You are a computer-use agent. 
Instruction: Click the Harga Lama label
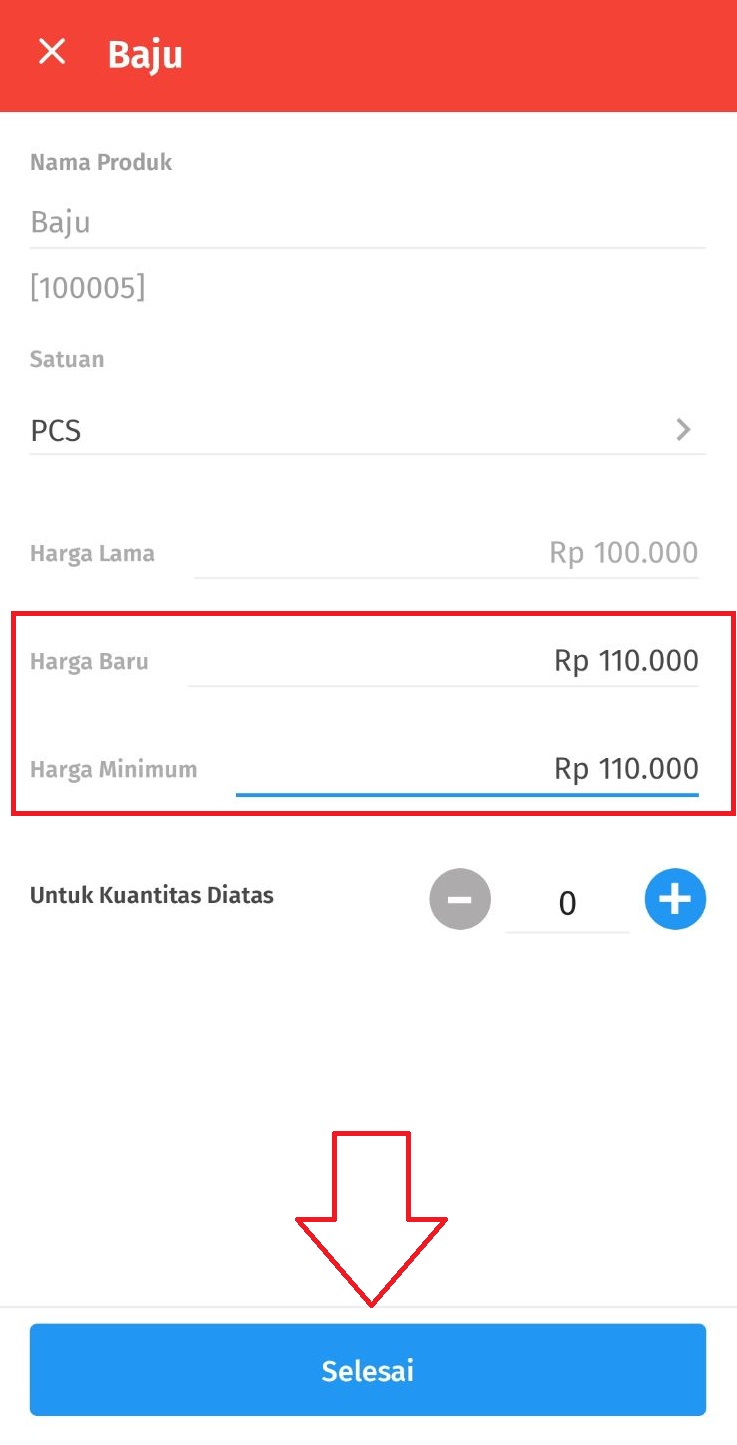point(92,553)
